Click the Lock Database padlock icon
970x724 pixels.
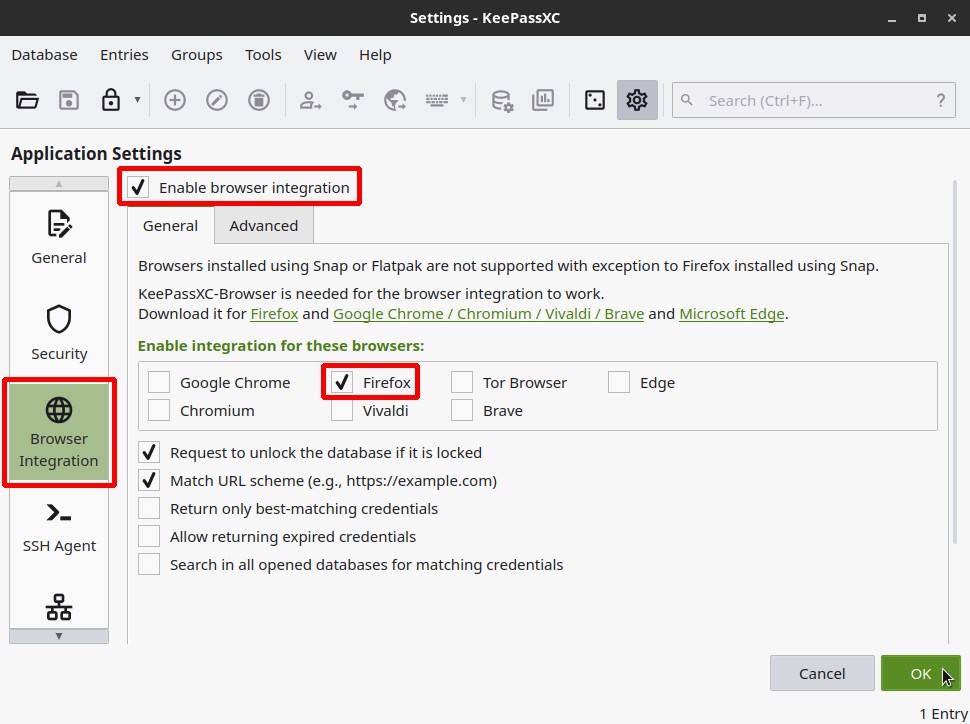click(x=111, y=100)
